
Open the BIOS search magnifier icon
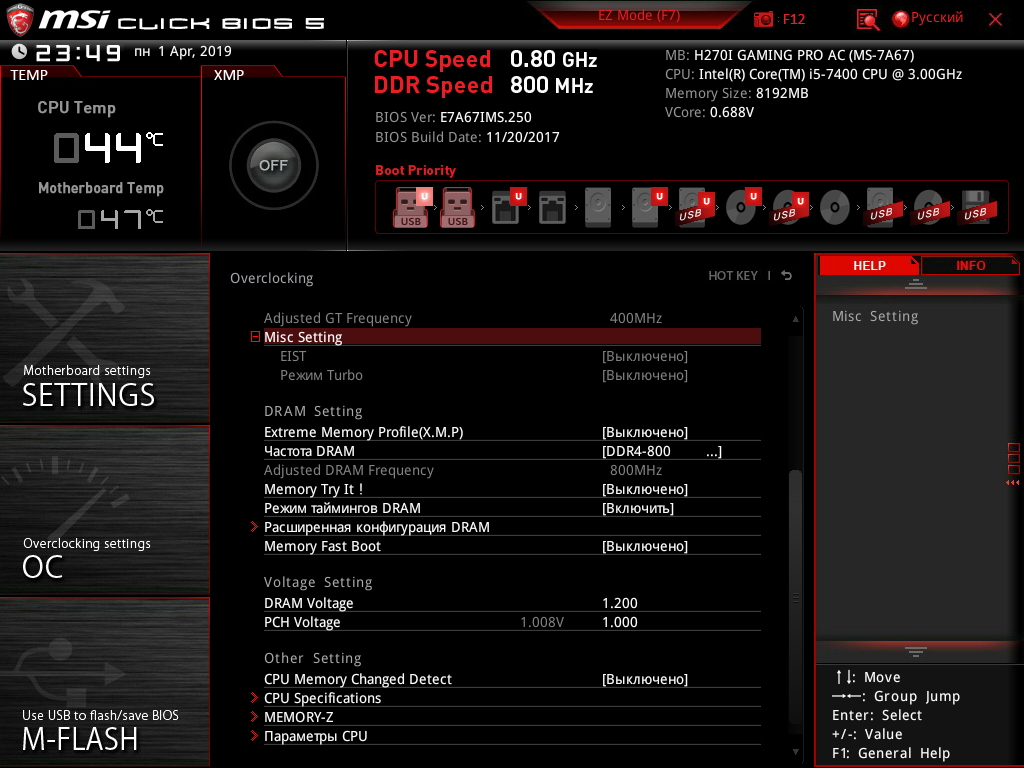pos(867,19)
